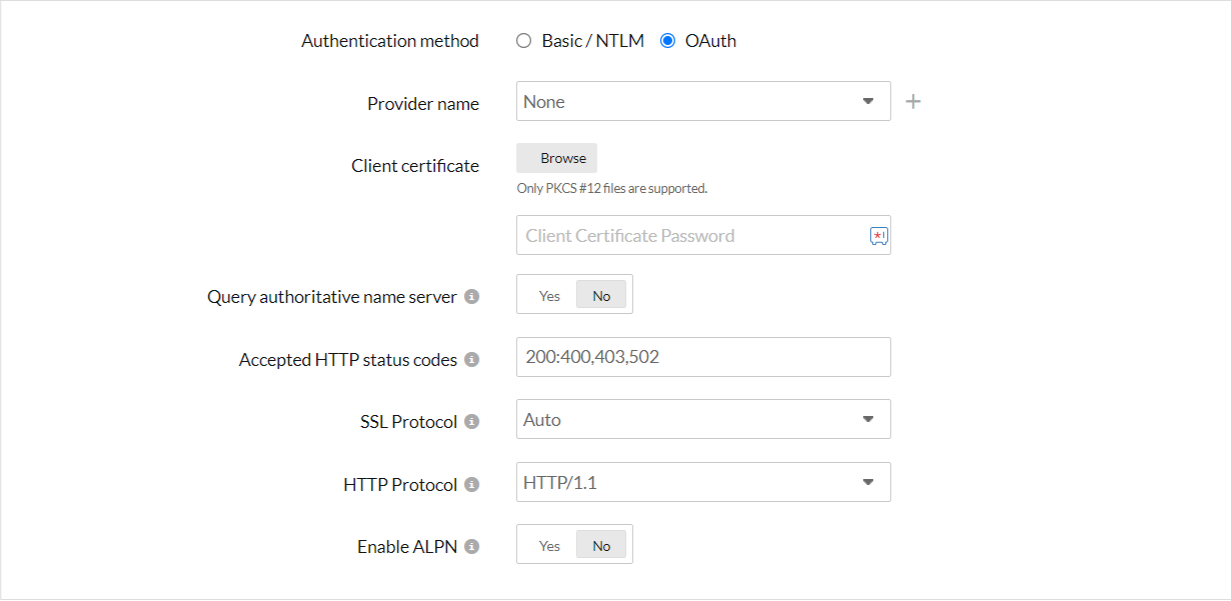Screen dimensions: 1231x601
Task: Click the plus icon to add provider
Action: 912,102
